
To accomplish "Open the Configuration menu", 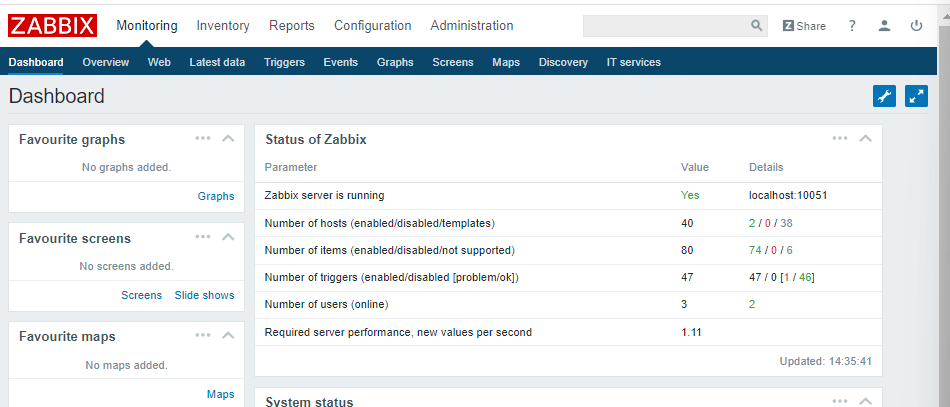I will point(373,25).
